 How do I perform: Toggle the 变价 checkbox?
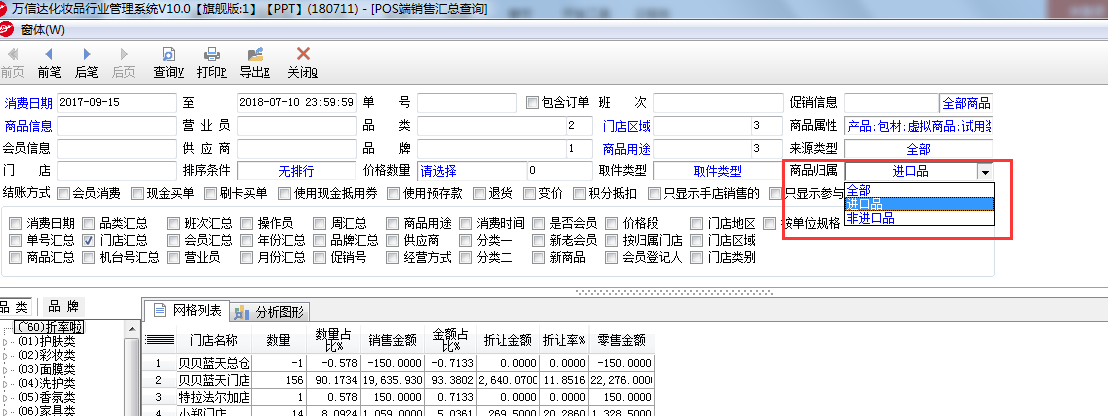529,194
